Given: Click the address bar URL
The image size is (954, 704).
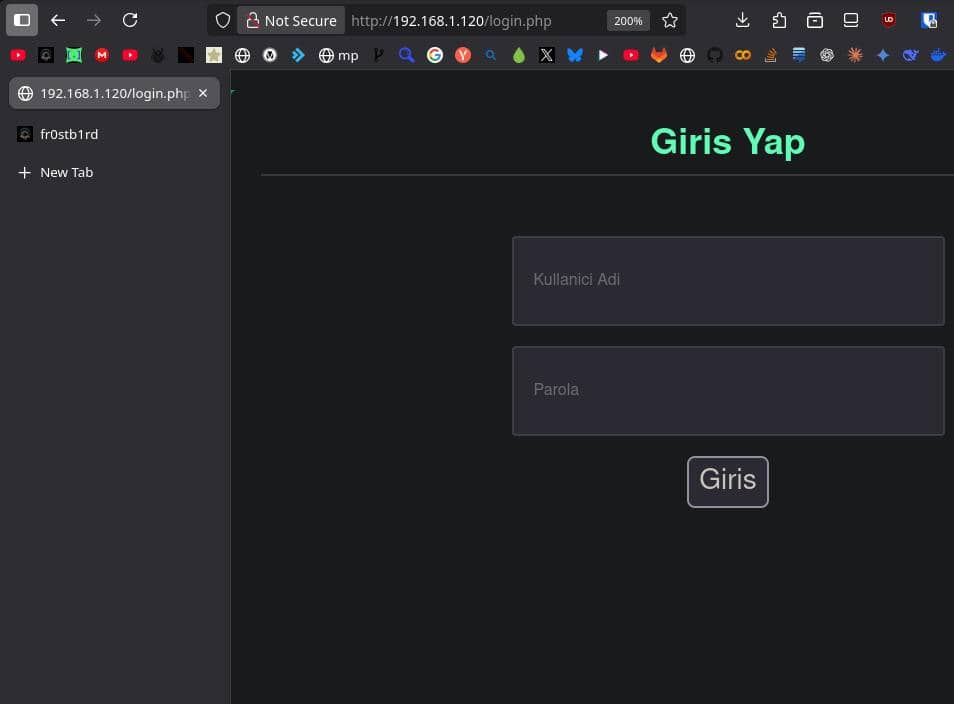Looking at the screenshot, I should 470,20.
